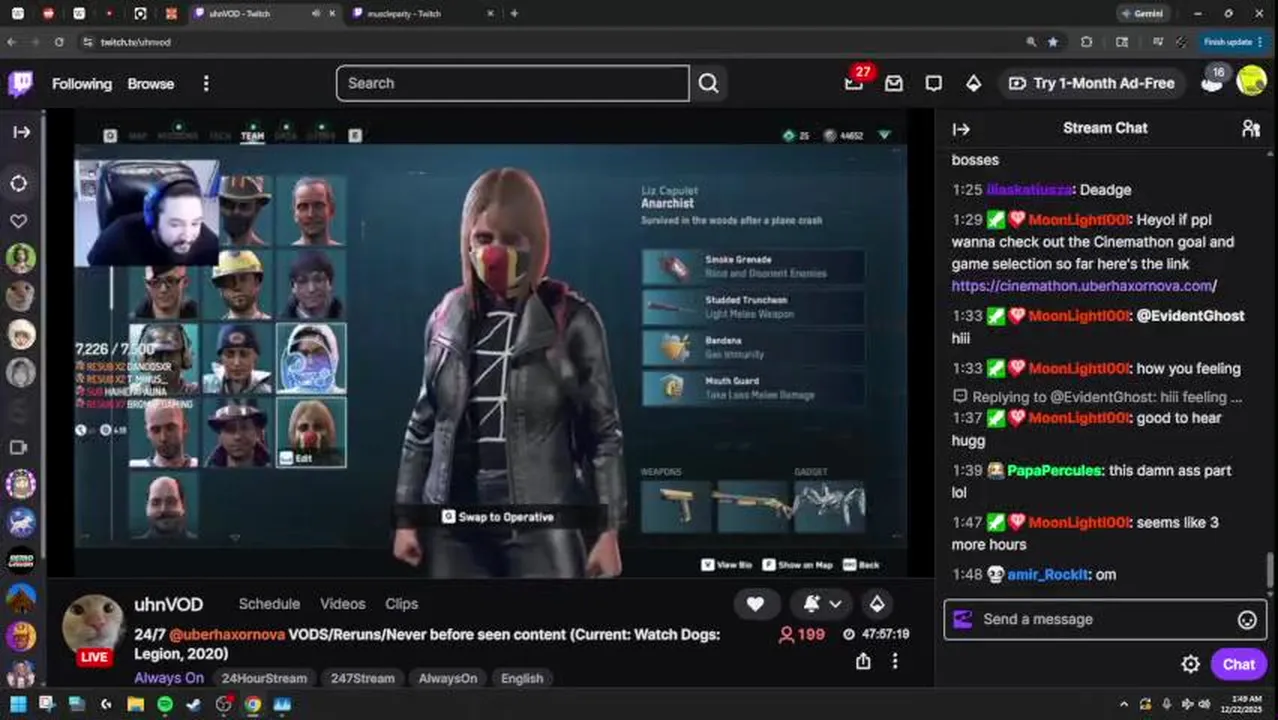Close the uhnVOD - Twitch browser tab
Screen dimensions: 1278x720
click(x=331, y=14)
